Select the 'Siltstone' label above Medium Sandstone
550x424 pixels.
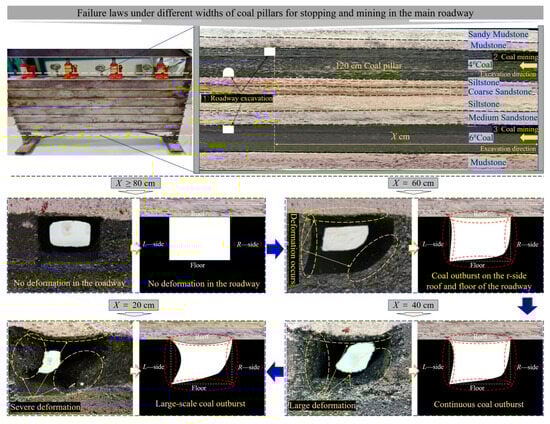pos(484,104)
